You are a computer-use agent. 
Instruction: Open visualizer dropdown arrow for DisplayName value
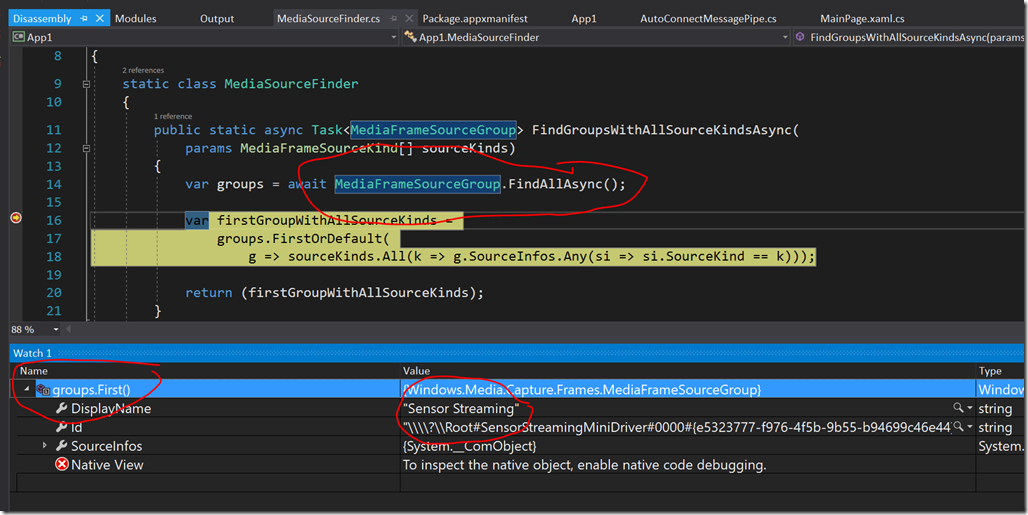[x=970, y=408]
